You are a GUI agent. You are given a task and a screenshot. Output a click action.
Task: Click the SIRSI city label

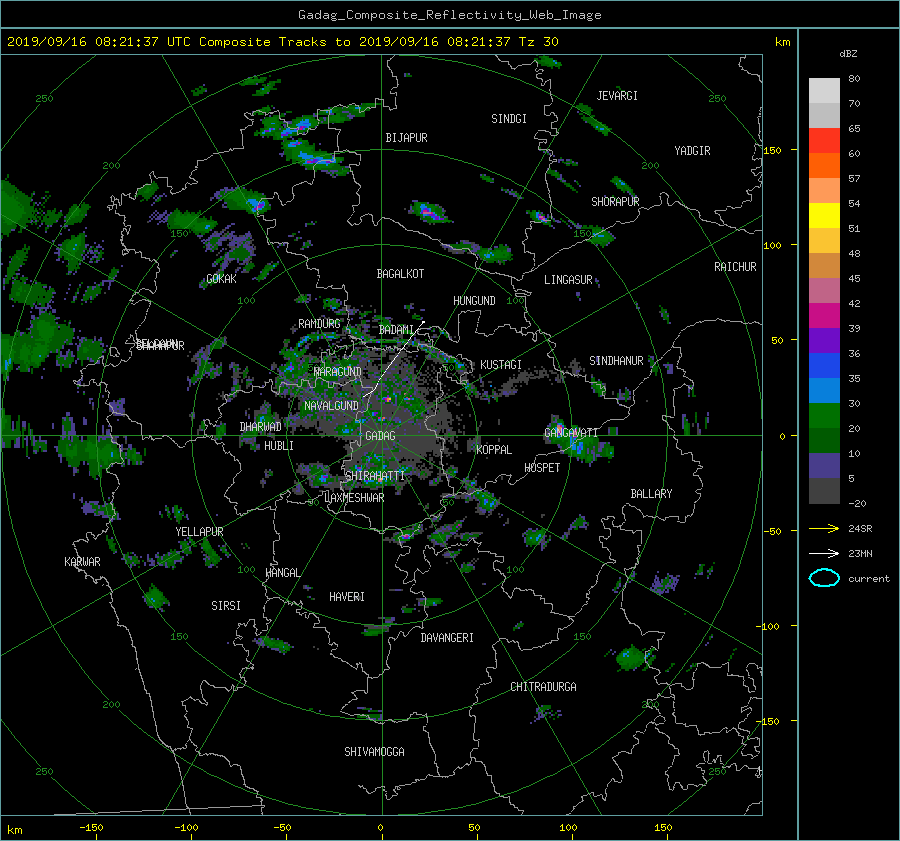226,606
